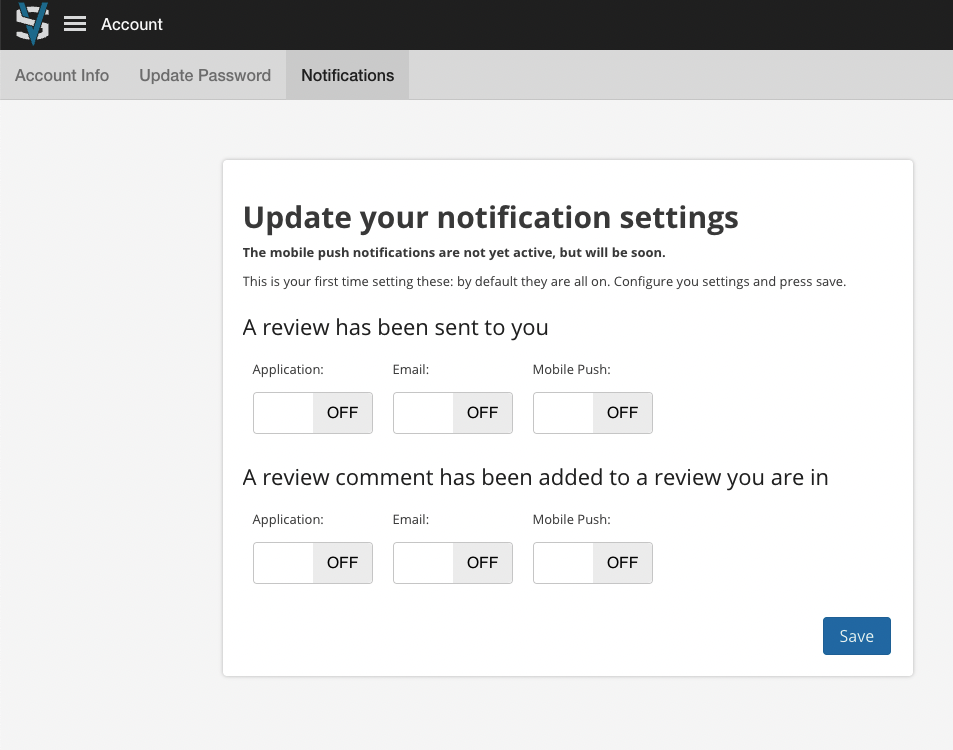Open the hamburger menu
This screenshot has width=953, height=750.
(75, 24)
